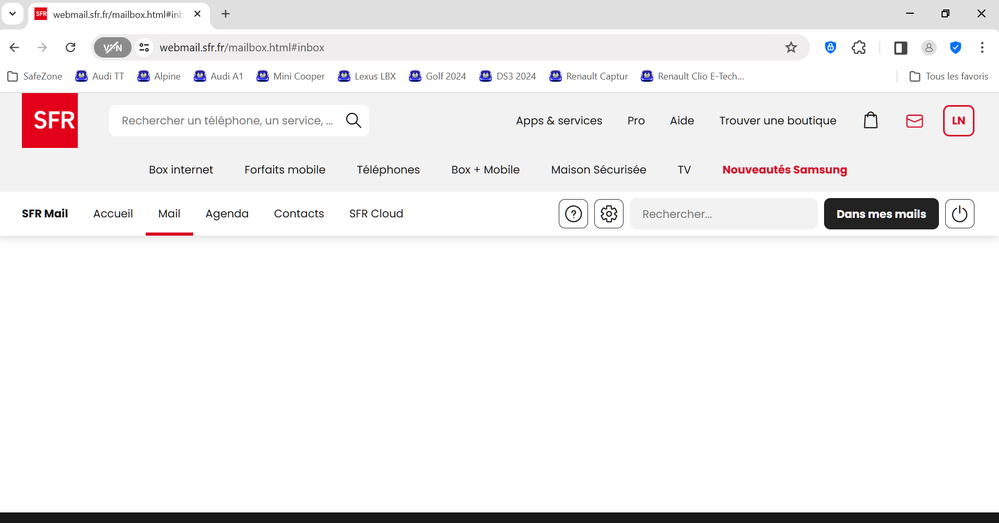Image resolution: width=999 pixels, height=523 pixels.
Task: Click the Rechercher mail search field
Action: click(x=723, y=214)
